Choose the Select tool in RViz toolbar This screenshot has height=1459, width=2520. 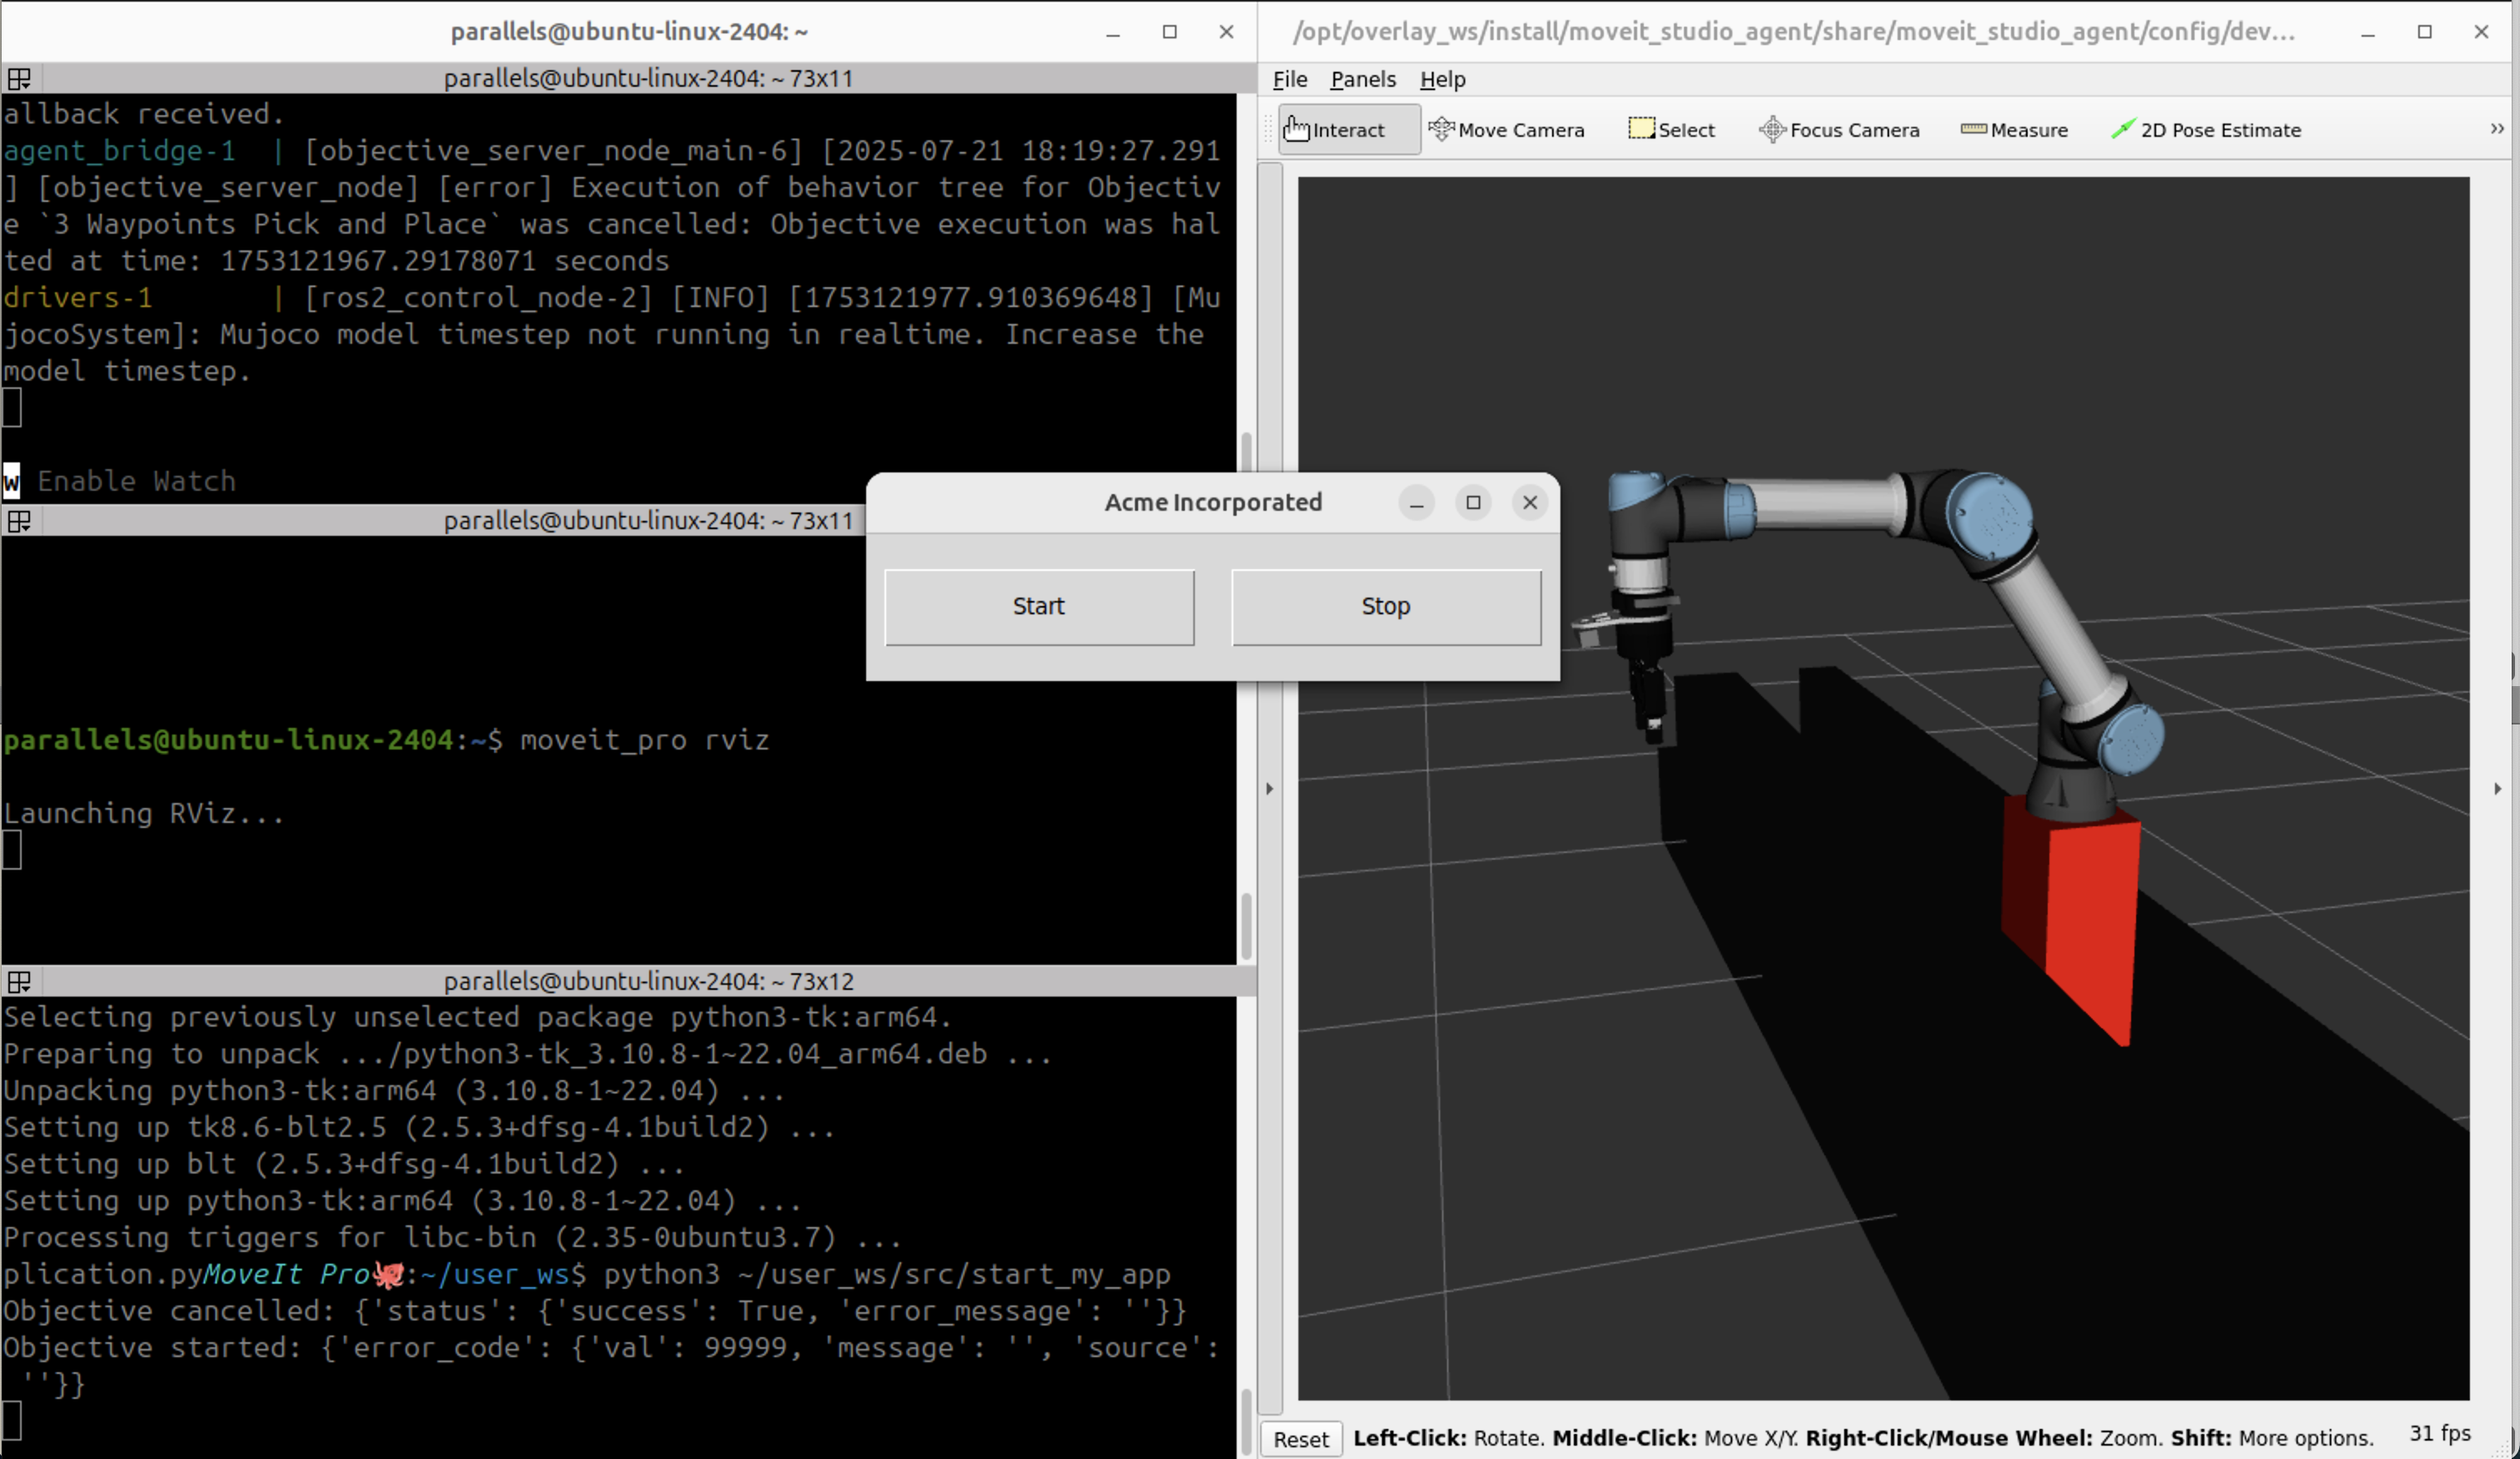[1671, 130]
